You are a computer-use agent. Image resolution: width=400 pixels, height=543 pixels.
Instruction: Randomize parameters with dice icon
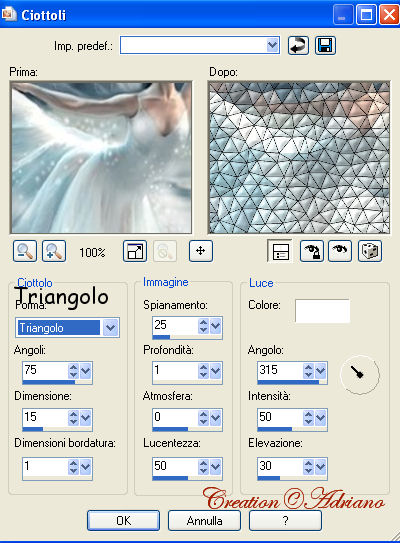click(370, 251)
